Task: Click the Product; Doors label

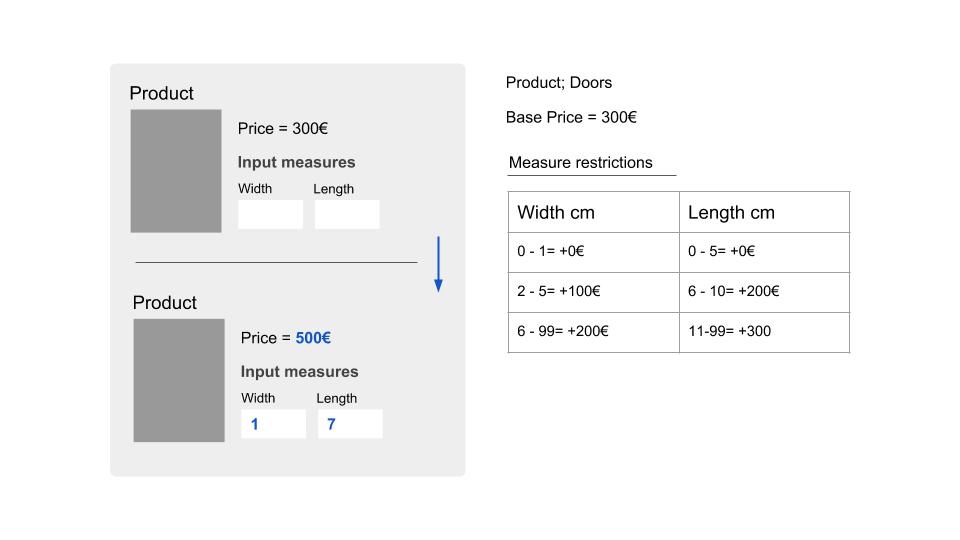Action: [558, 83]
